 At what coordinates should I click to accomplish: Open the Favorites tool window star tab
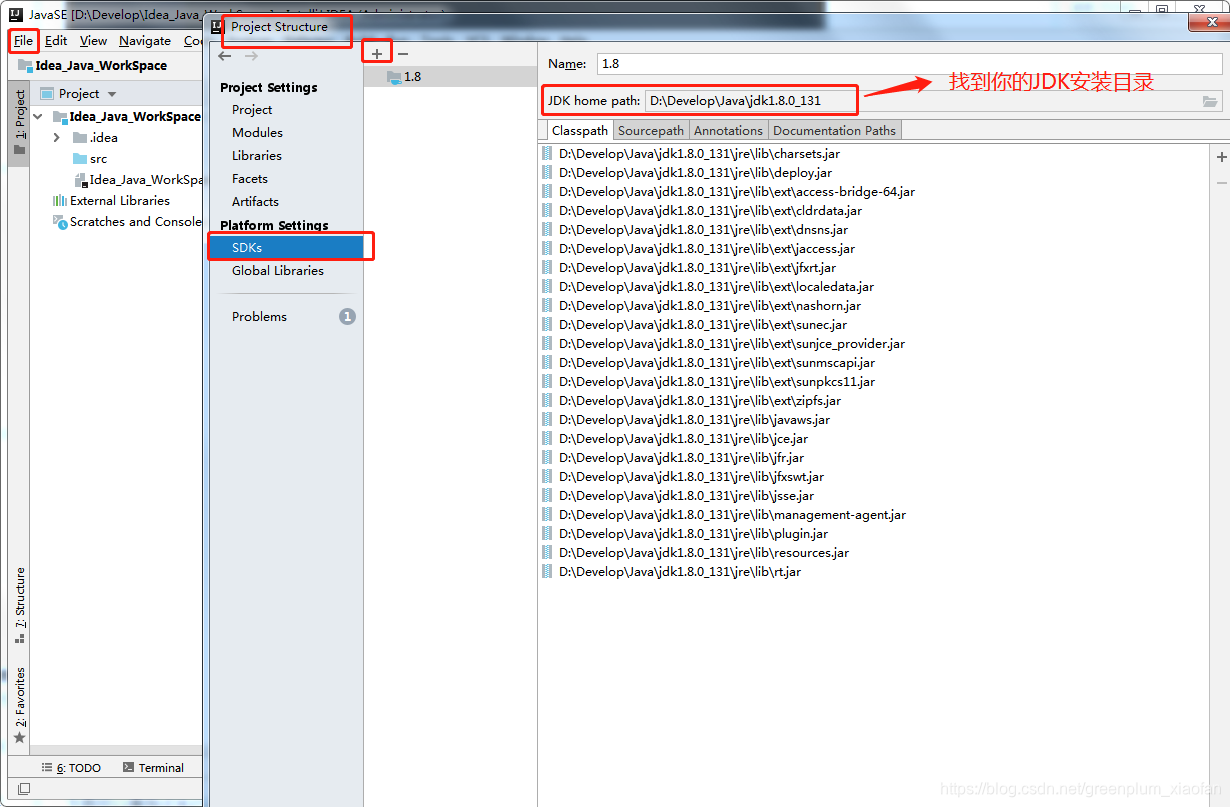pos(19,706)
